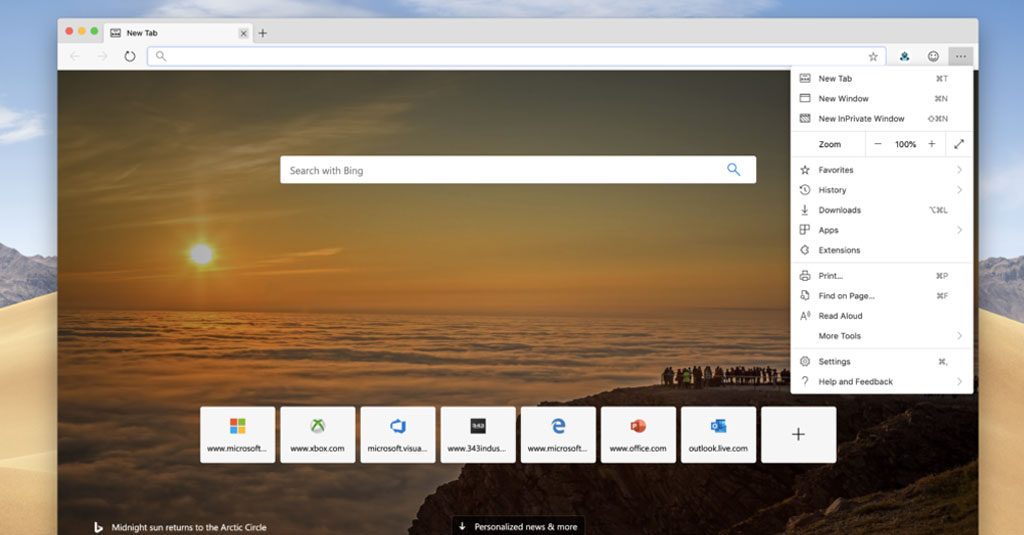1024x535 pixels.
Task: Close the three-dot Settings and more menu
Action: [x=961, y=56]
